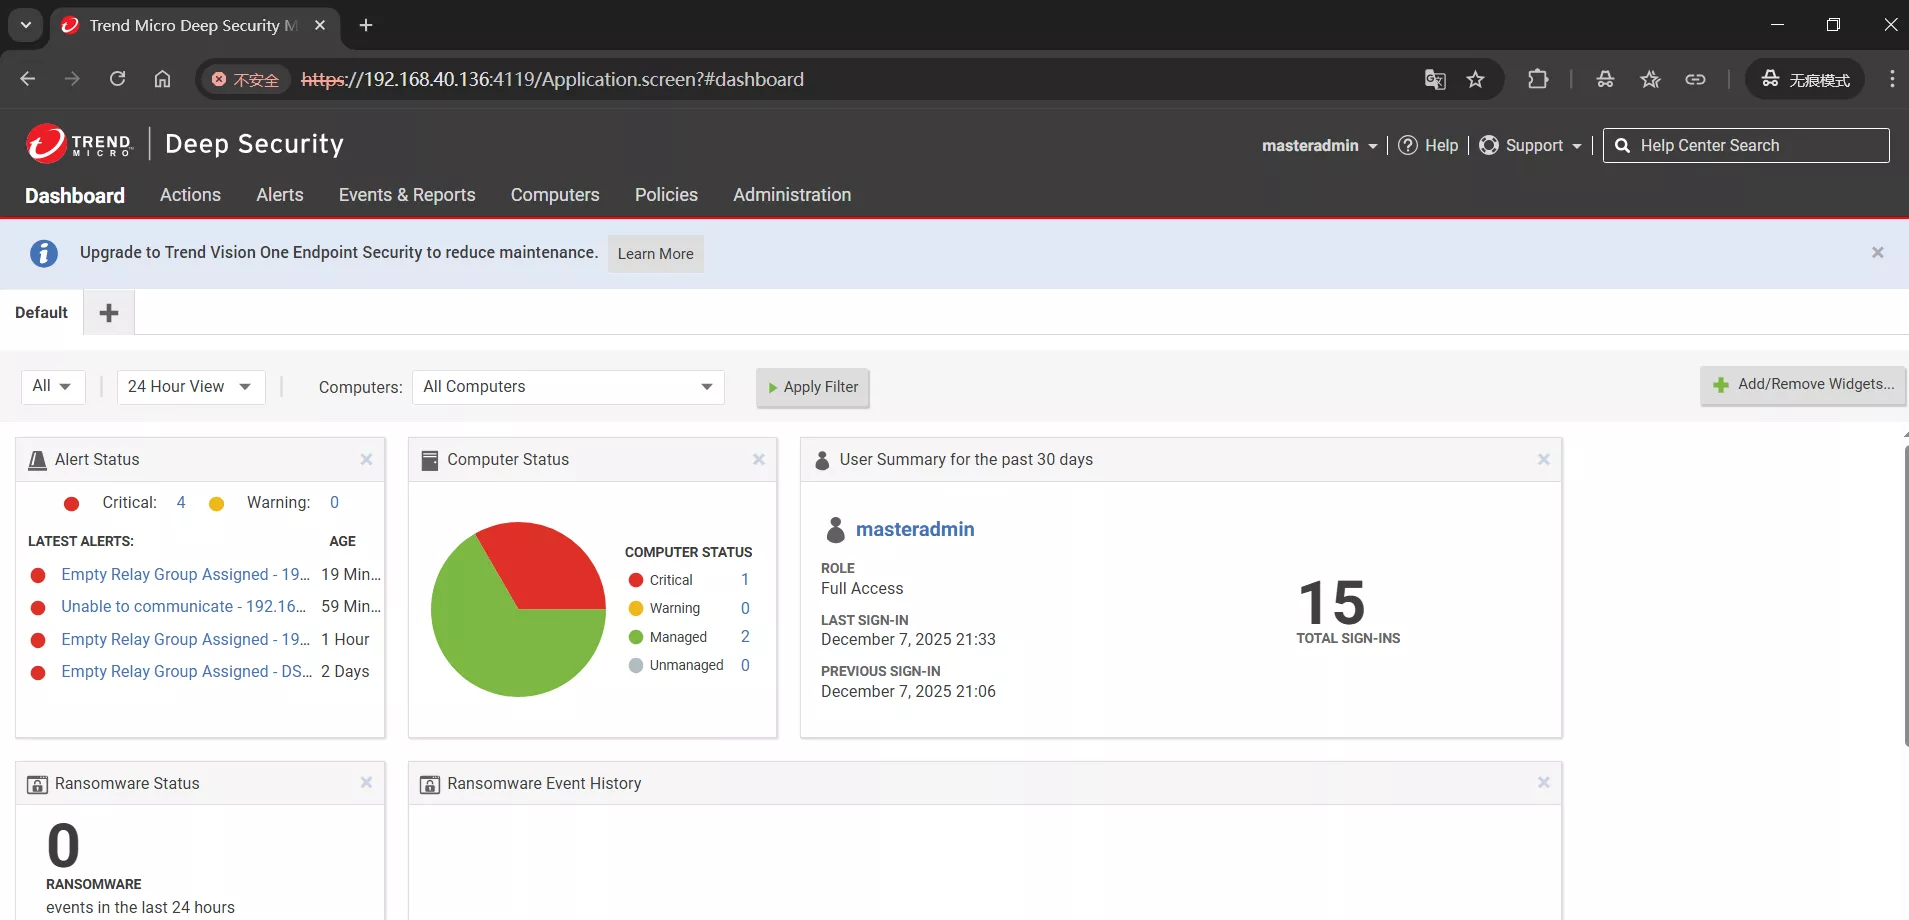This screenshot has width=1909, height=920.
Task: Close the Computer Status widget
Action: click(x=758, y=460)
